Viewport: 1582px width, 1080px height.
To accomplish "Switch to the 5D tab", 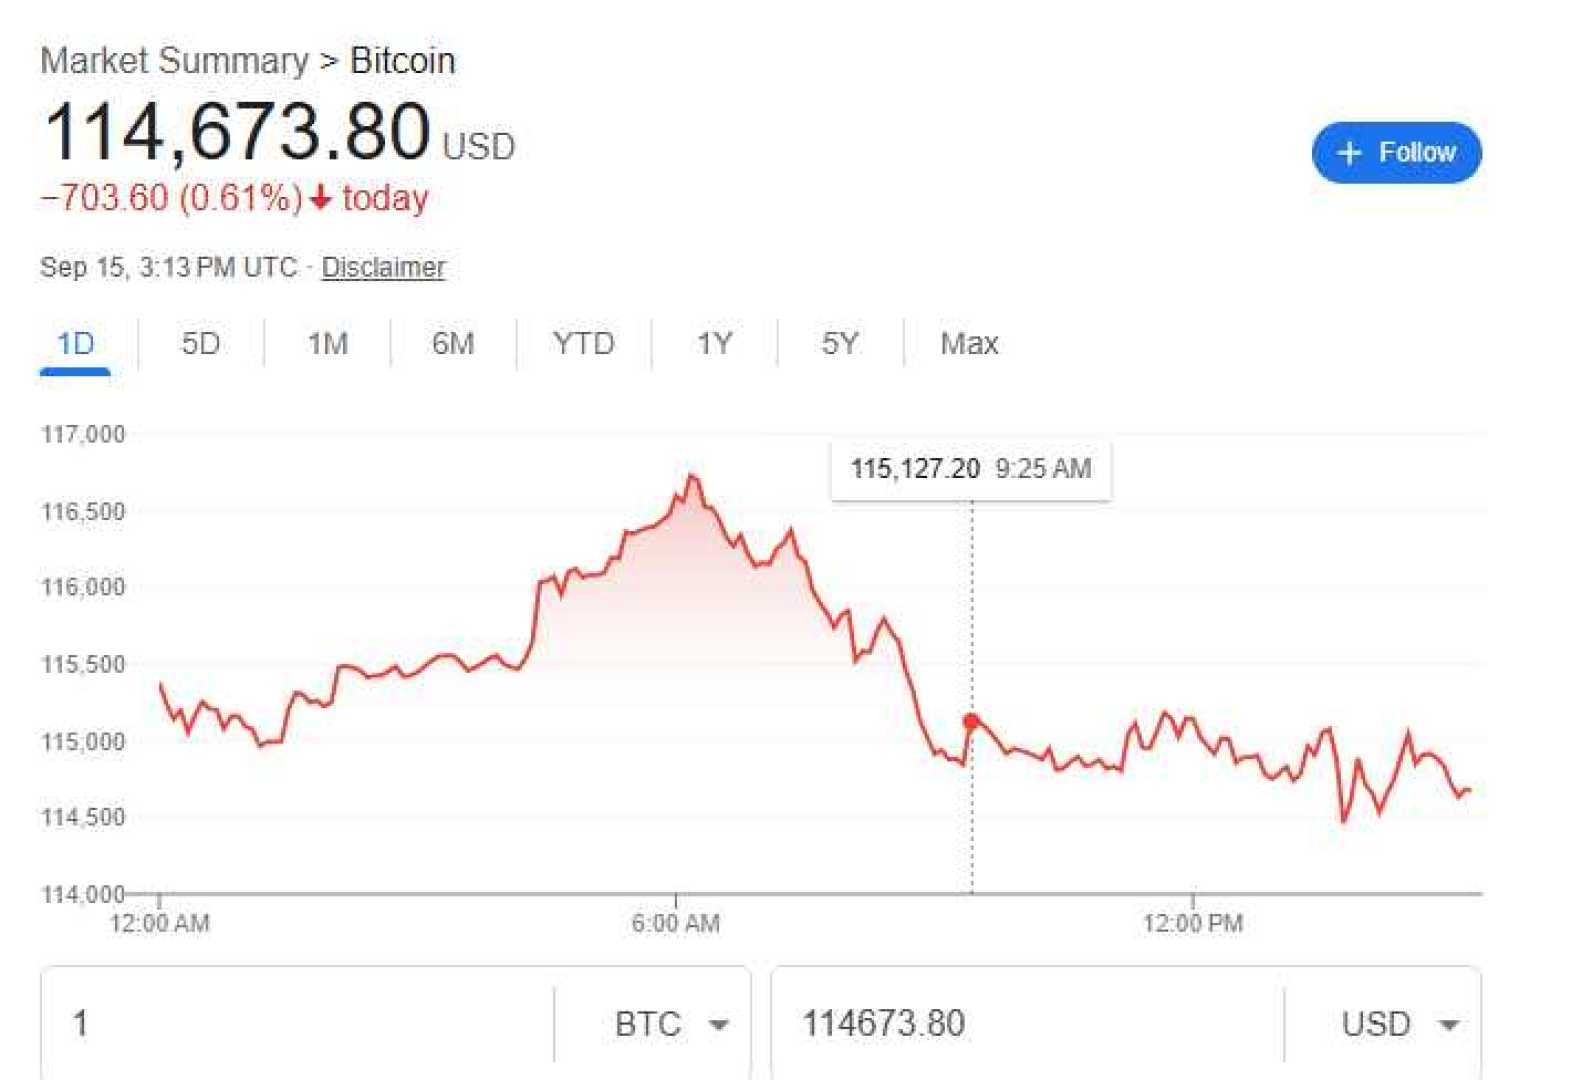I will (200, 344).
